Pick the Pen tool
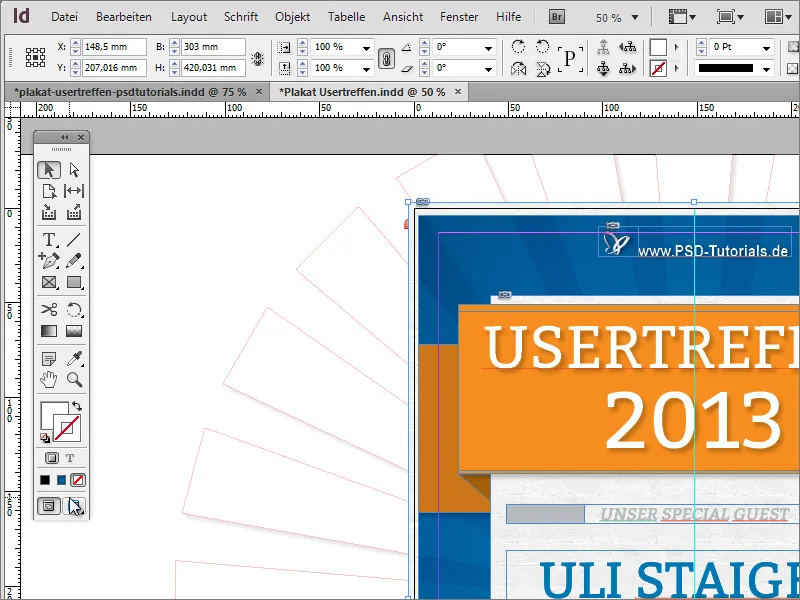Image resolution: width=800 pixels, height=600 pixels. coord(49,261)
